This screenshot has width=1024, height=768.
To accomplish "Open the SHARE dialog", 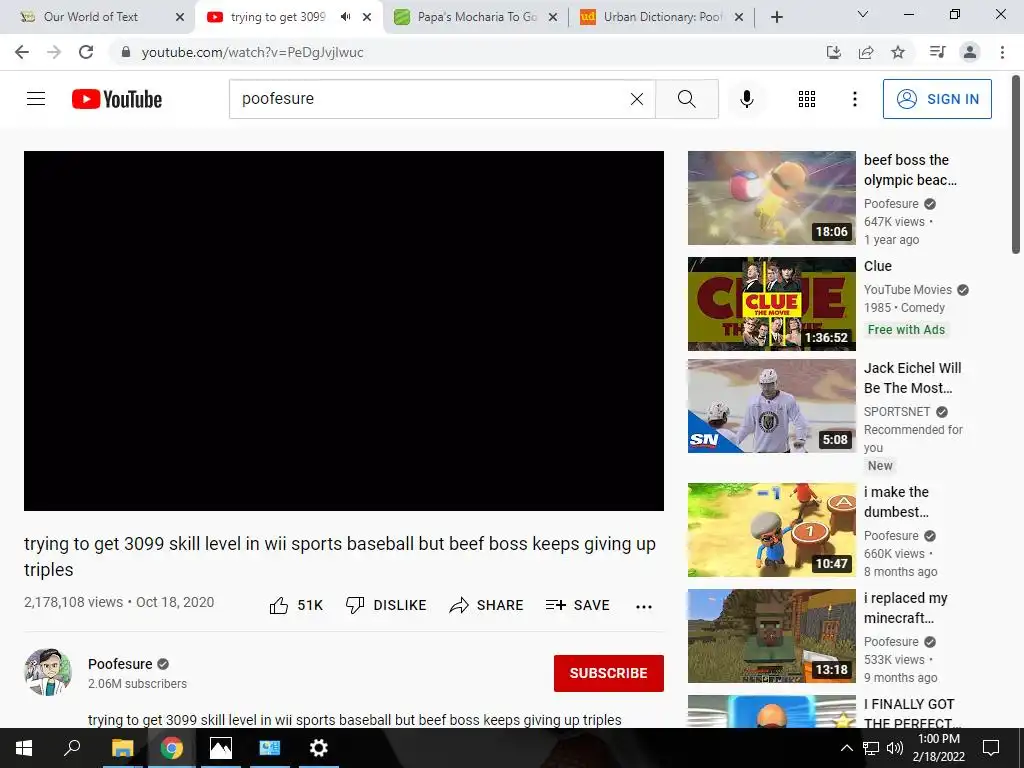I will coord(487,605).
